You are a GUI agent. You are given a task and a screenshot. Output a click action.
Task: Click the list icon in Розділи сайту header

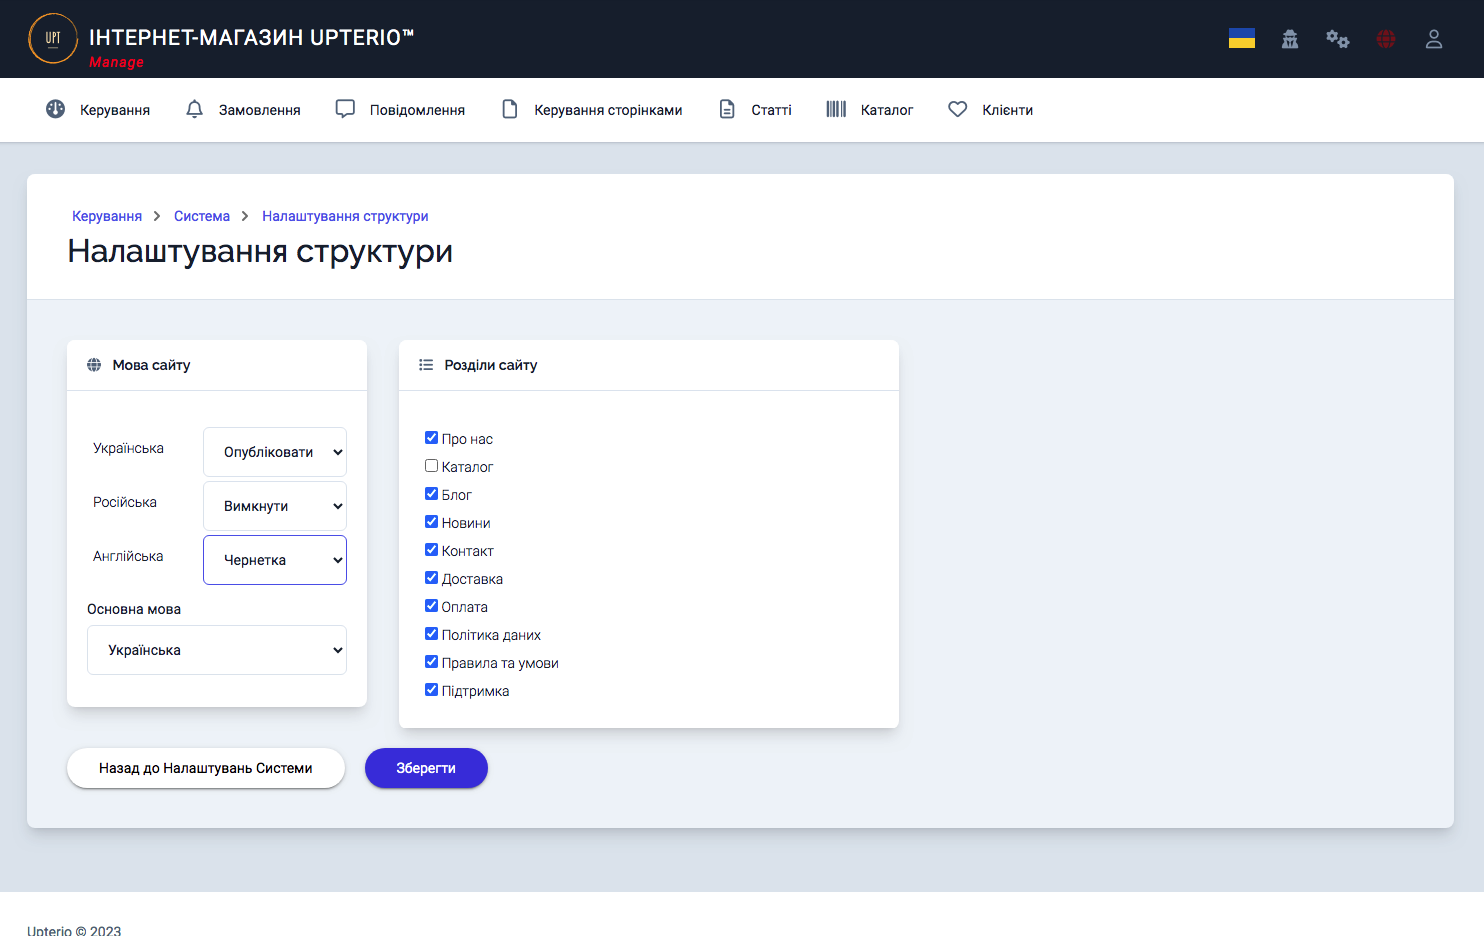tap(426, 365)
